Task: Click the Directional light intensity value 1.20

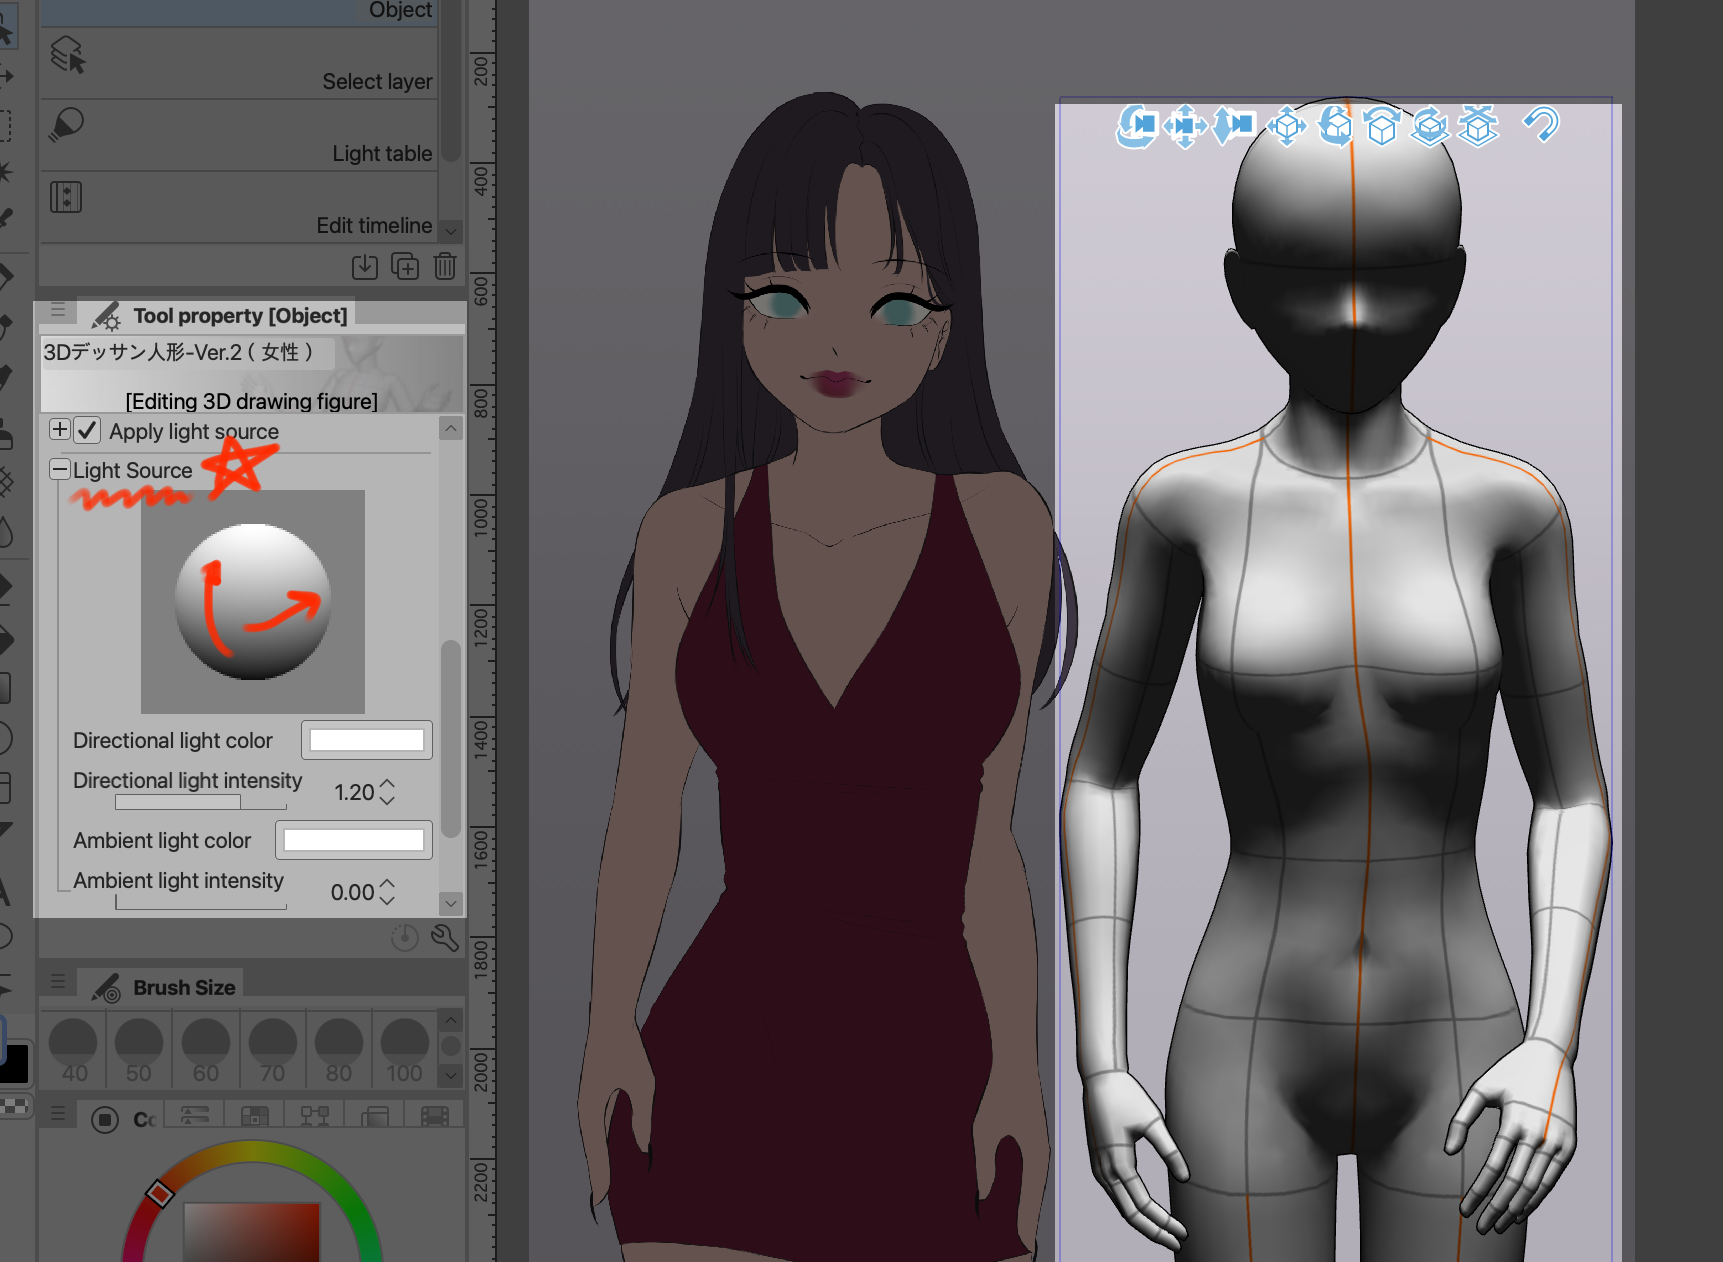Action: pyautogui.click(x=354, y=792)
